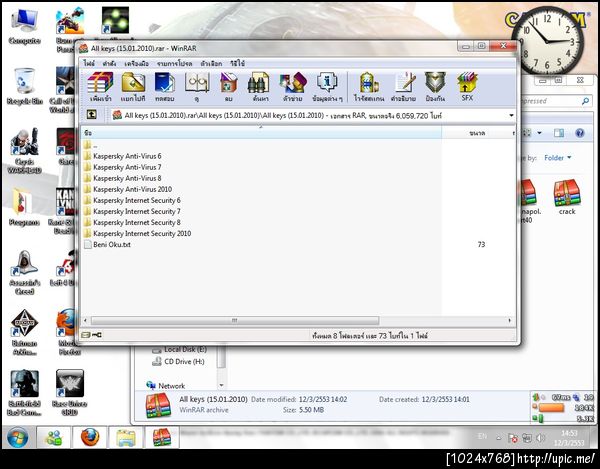Select the Kaspersky Internet Security 8 folder
Screen dimensions: 600x469
point(132,223)
